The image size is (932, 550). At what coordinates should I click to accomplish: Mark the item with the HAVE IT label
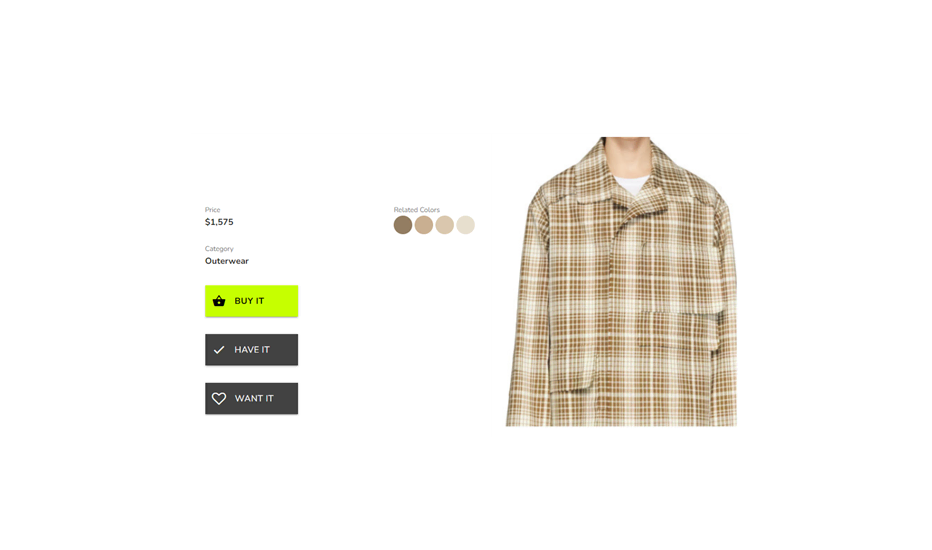(252, 350)
